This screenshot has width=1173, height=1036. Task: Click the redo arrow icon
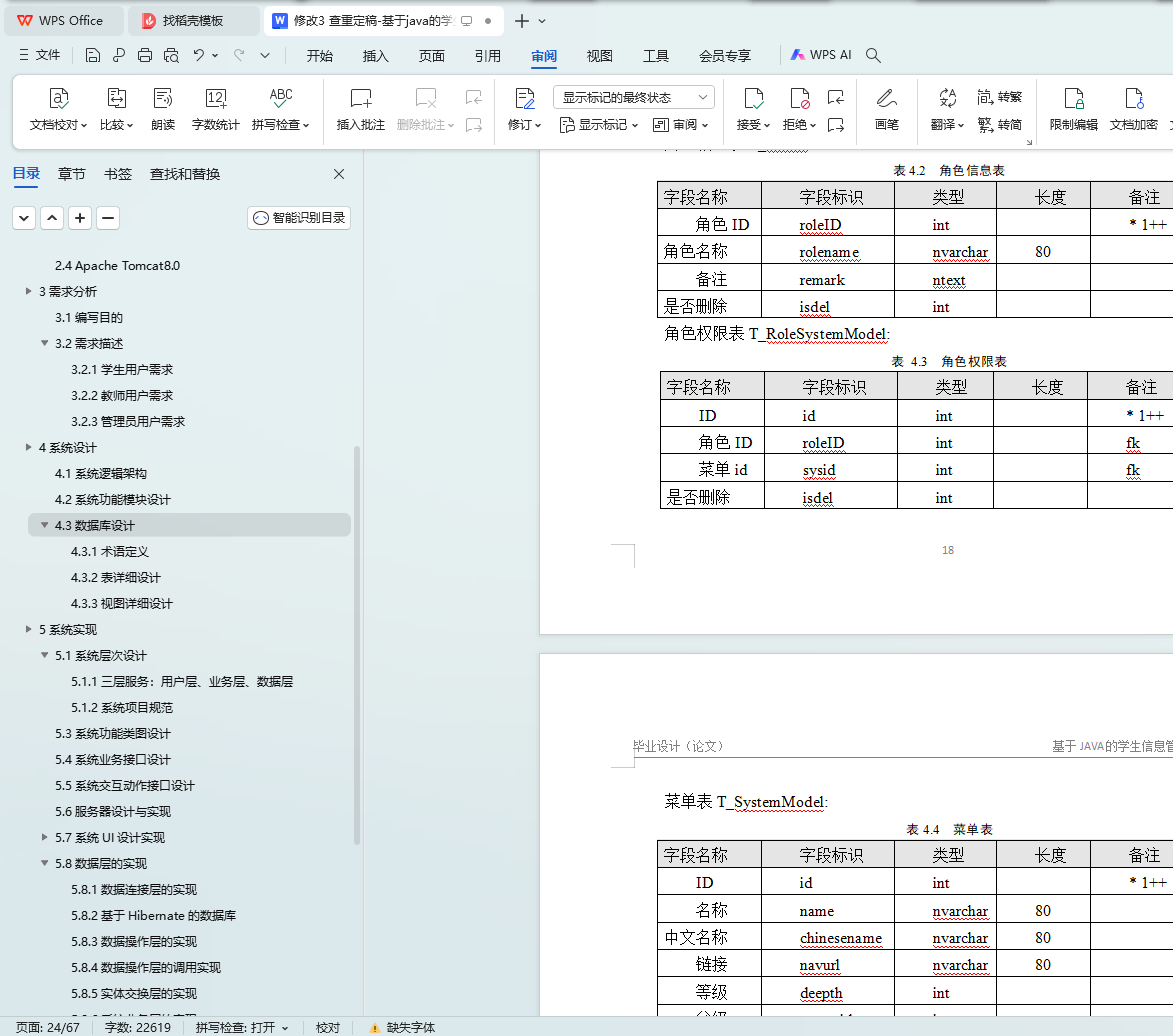click(239, 55)
